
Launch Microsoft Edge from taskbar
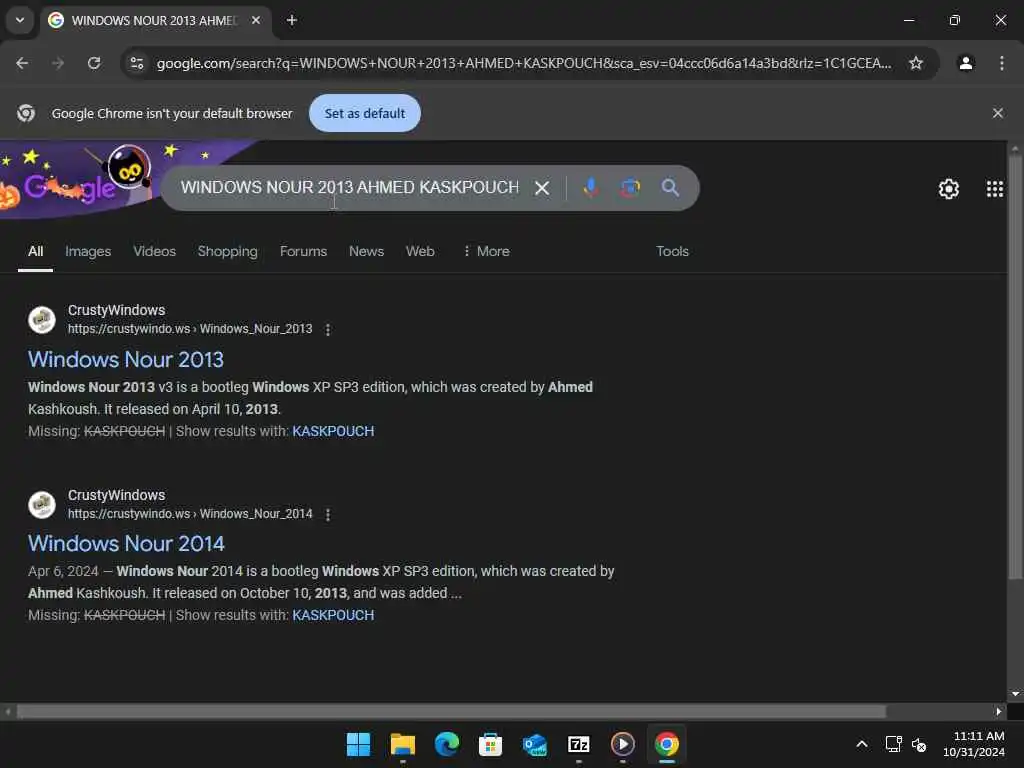[447, 744]
